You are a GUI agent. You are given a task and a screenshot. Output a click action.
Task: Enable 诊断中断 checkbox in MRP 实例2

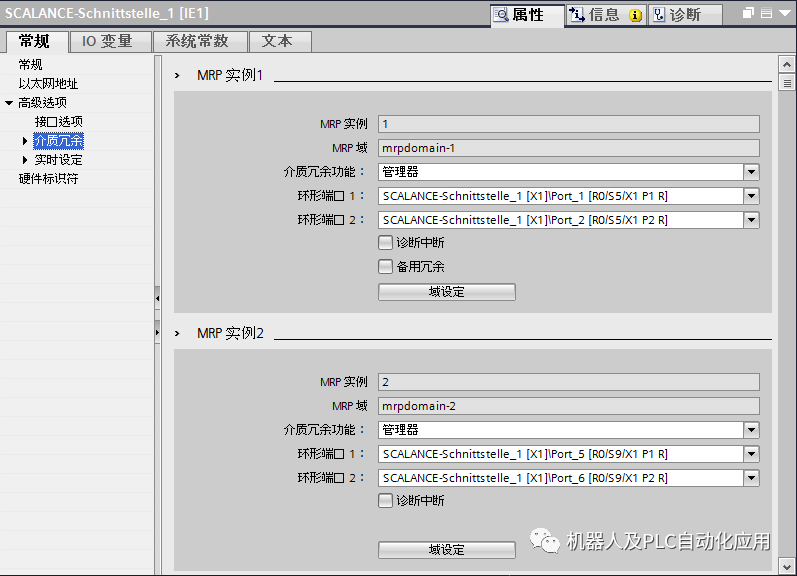point(385,501)
